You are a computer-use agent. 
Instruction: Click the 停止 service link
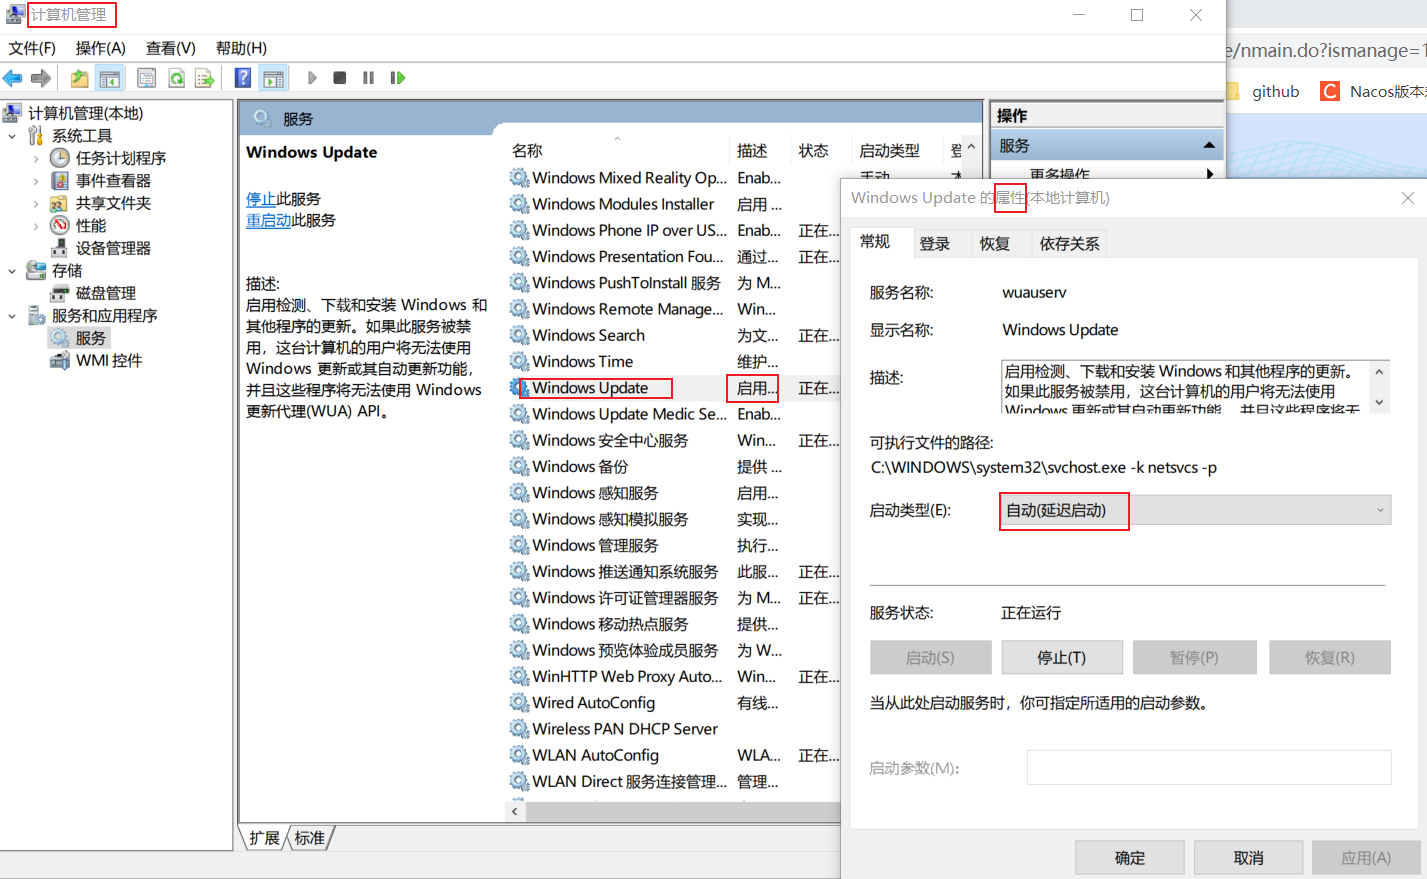(261, 199)
